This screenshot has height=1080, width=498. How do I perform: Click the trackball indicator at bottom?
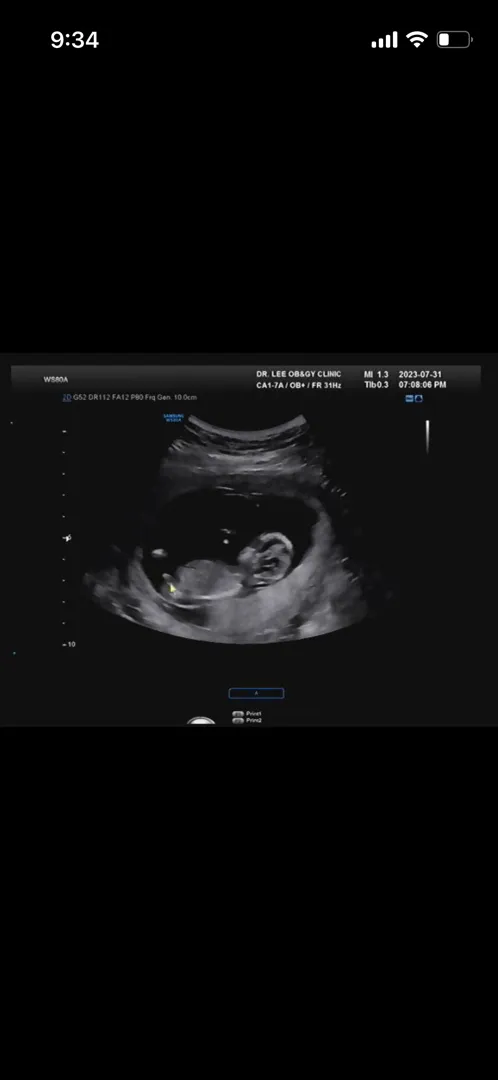point(201,721)
